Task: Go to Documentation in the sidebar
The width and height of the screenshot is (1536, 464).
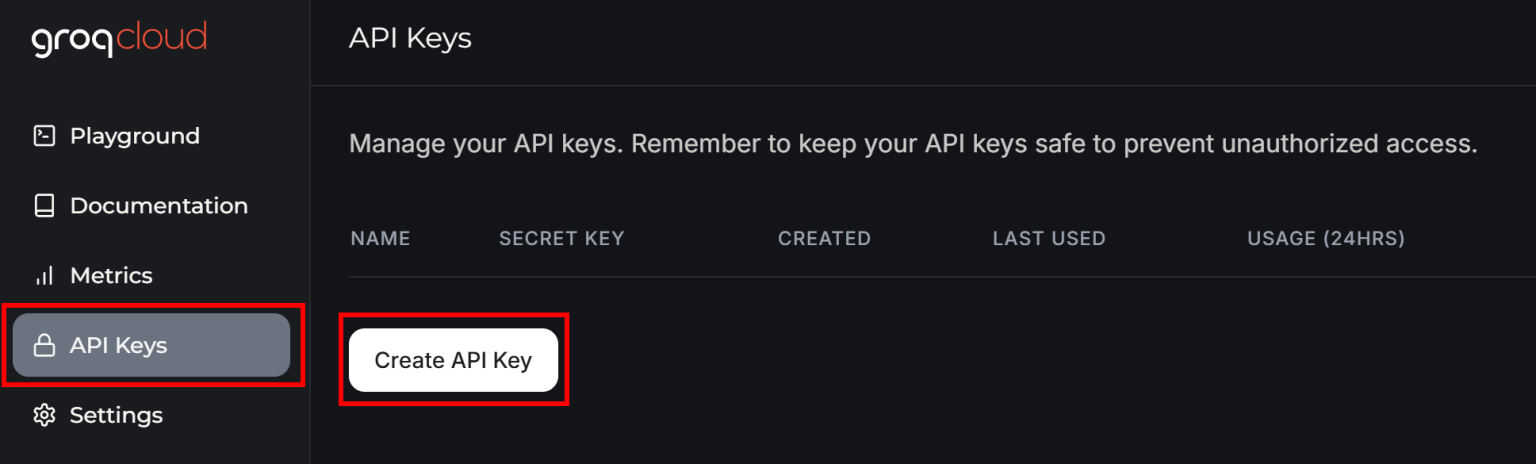Action: click(158, 206)
